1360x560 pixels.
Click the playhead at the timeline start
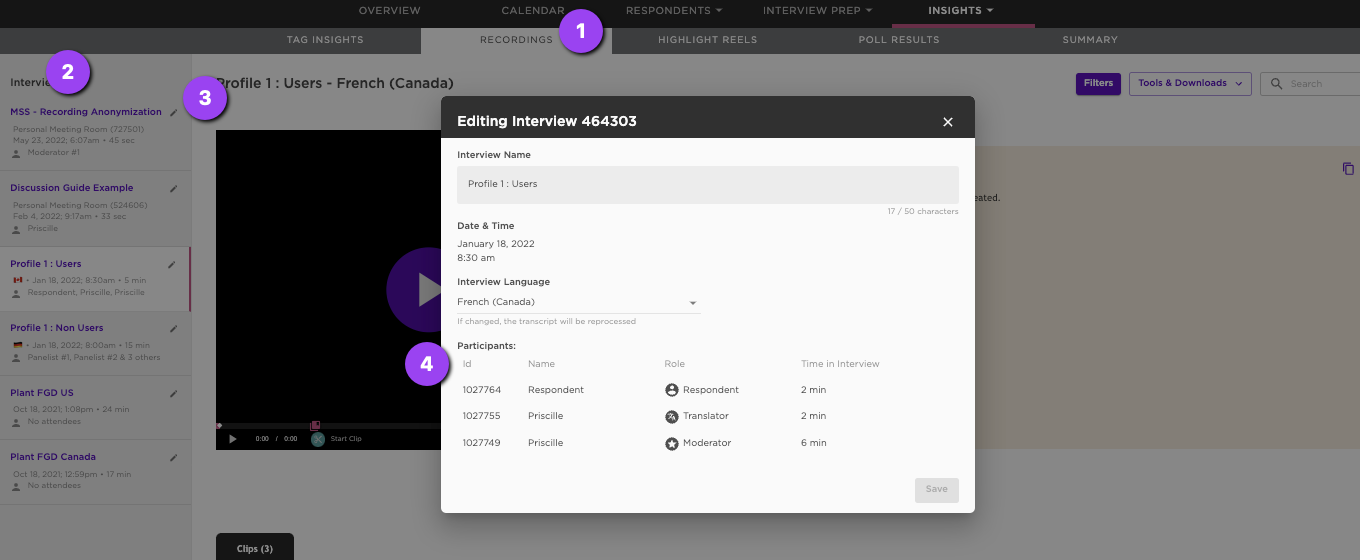pyautogui.click(x=219, y=426)
